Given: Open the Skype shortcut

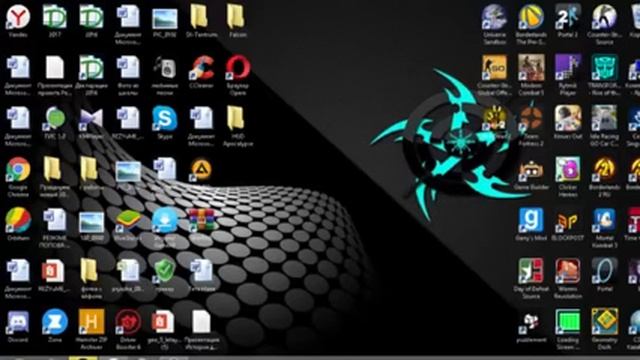Looking at the screenshot, I should (x=165, y=119).
